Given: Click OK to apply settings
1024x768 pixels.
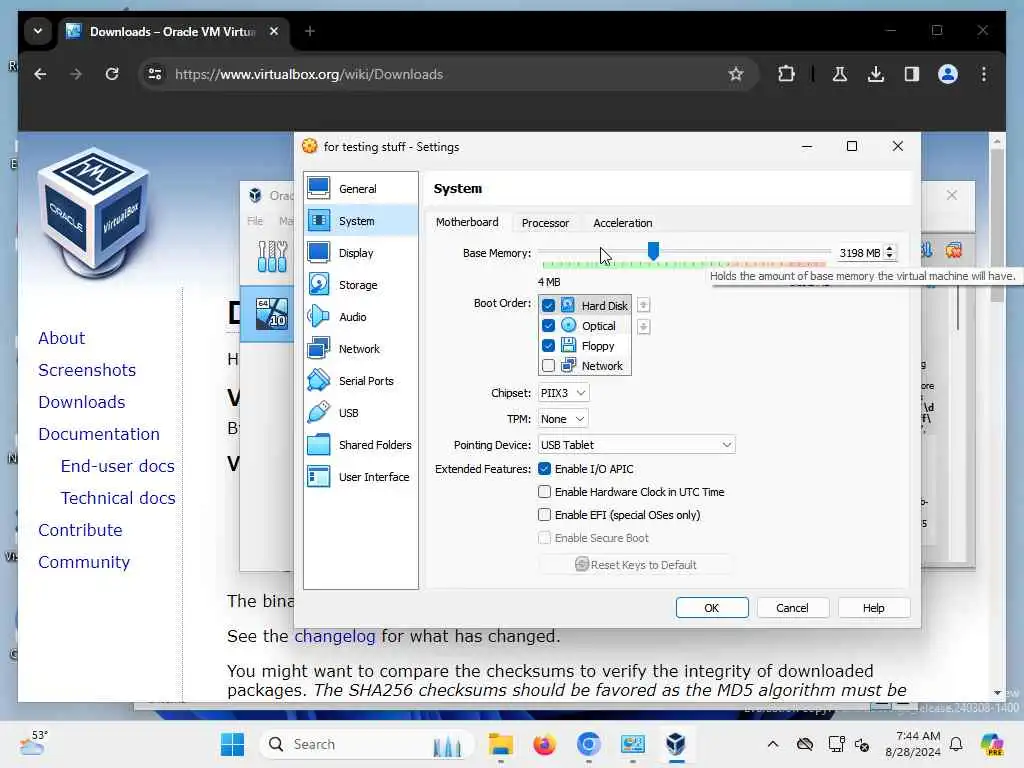Looking at the screenshot, I should coord(712,608).
